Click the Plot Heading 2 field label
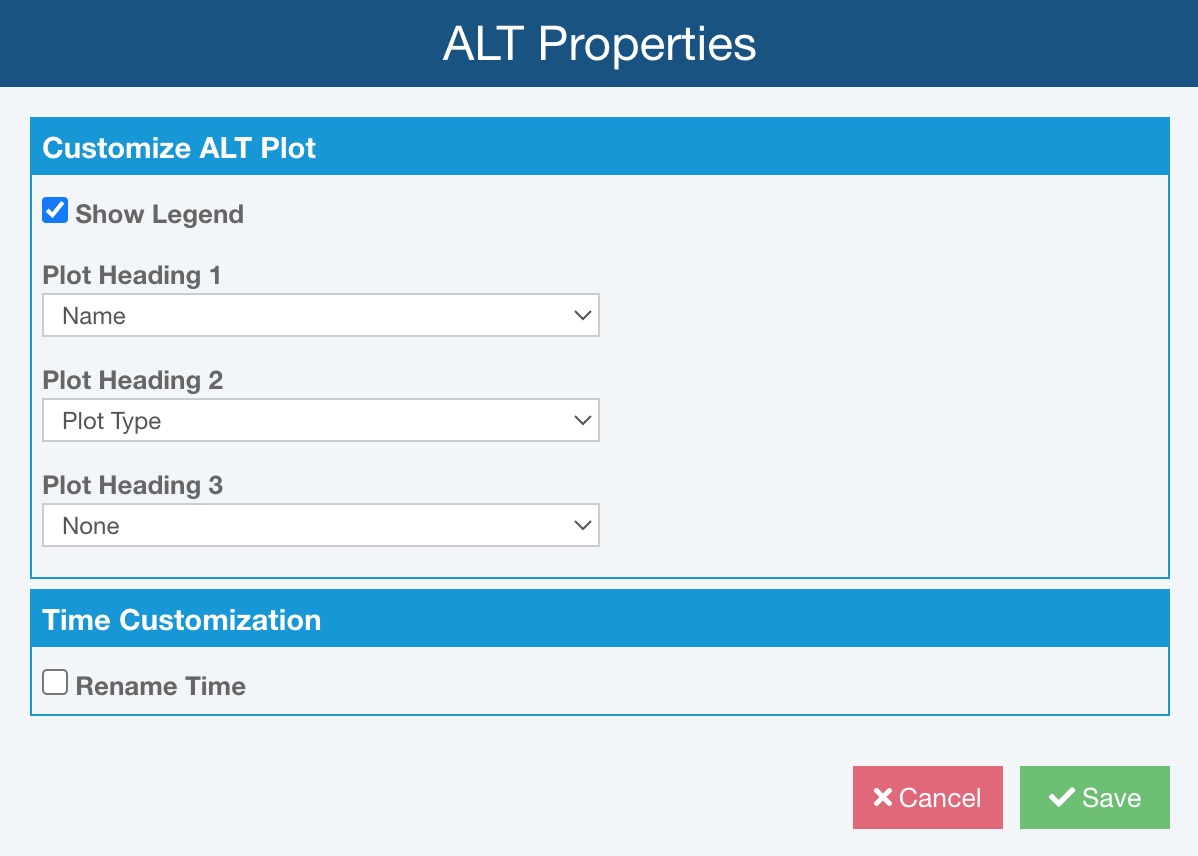The height and width of the screenshot is (856, 1198). 133,380
